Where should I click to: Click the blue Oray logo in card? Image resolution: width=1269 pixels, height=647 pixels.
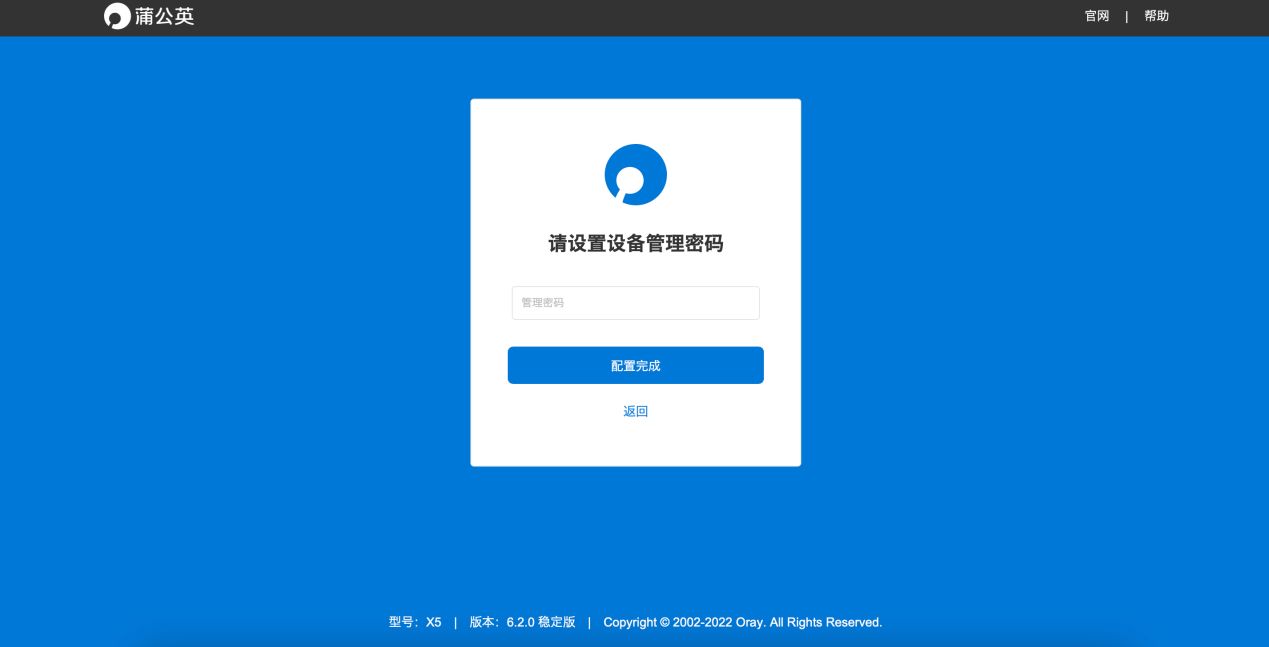pos(636,175)
